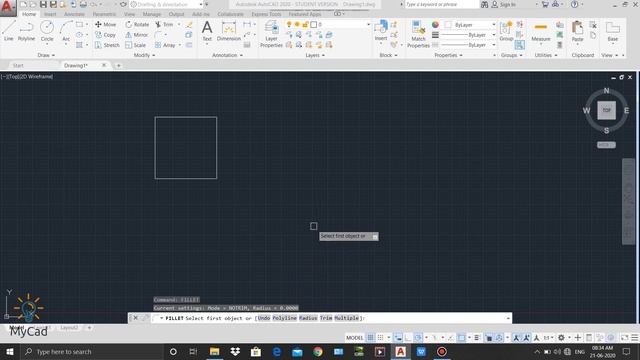Image resolution: width=640 pixels, height=360 pixels.
Task: Click the Fillet tool icon in Modify panel
Action: (158, 35)
